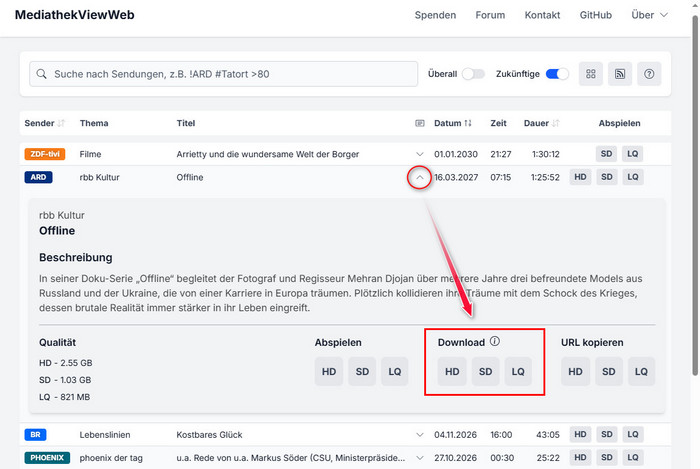Image resolution: width=700 pixels, height=469 pixels.
Task: Disable the Zukünftige toggle switch
Action: coord(557,74)
